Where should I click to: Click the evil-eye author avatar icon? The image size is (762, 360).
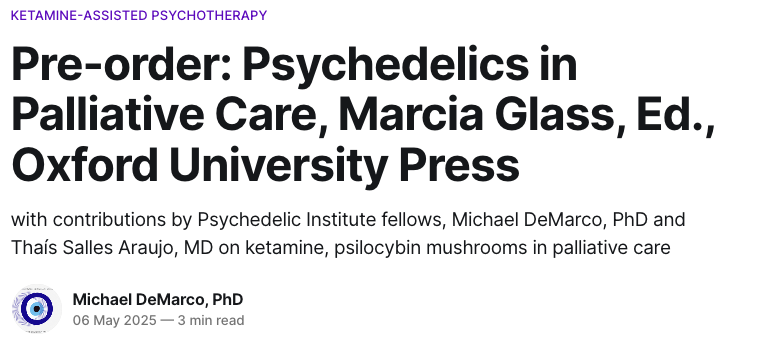click(x=36, y=309)
